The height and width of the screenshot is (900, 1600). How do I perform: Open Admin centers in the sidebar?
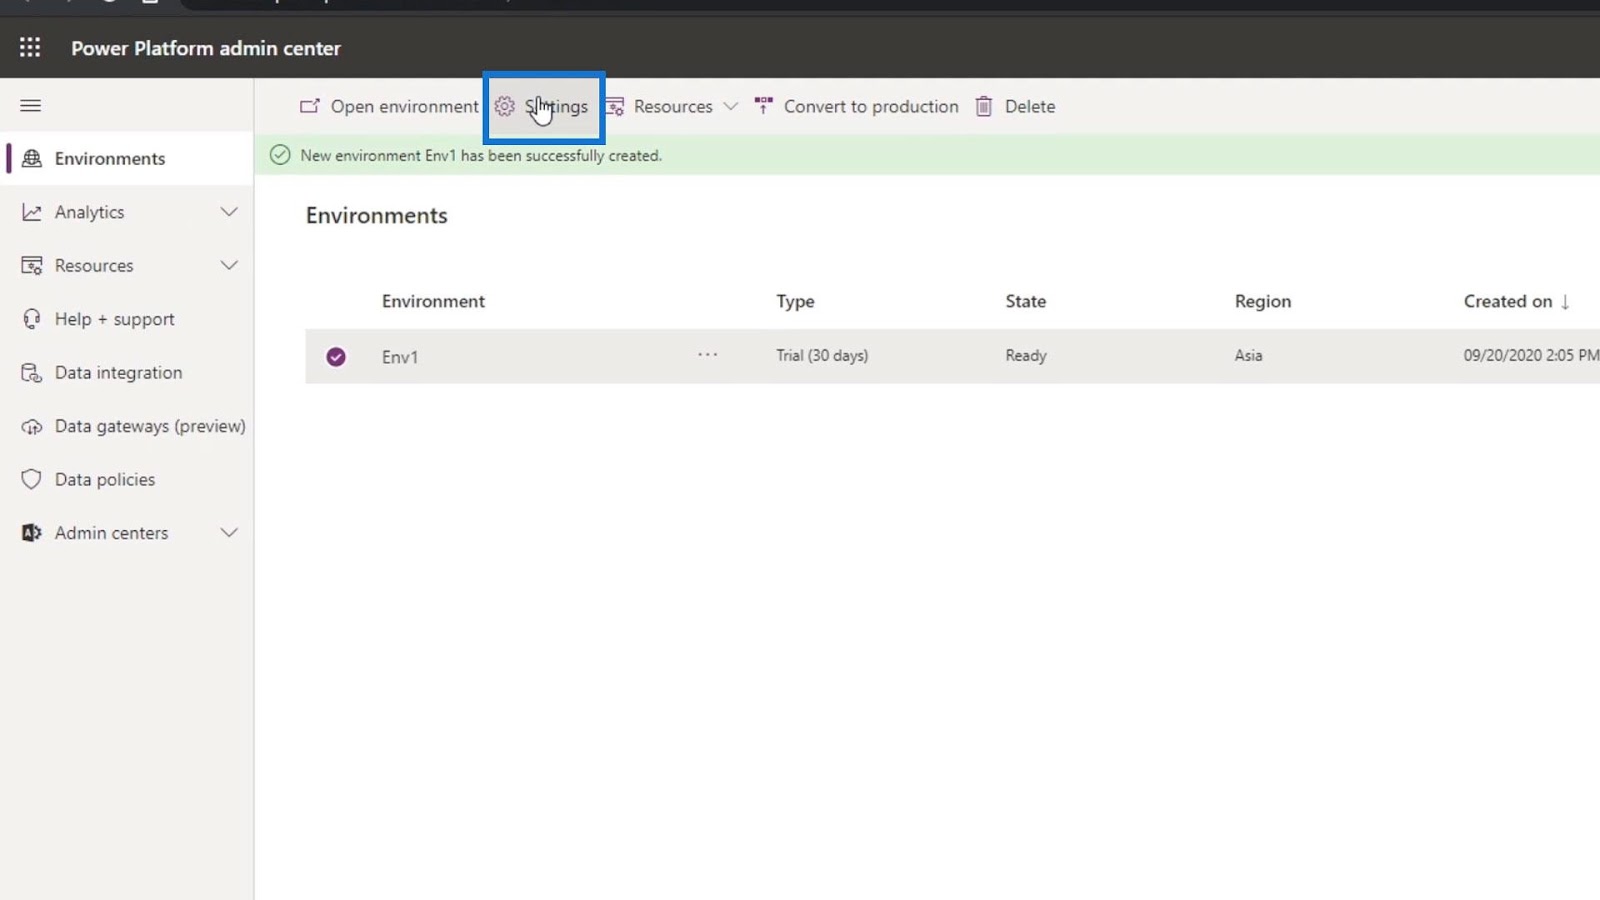click(x=128, y=533)
